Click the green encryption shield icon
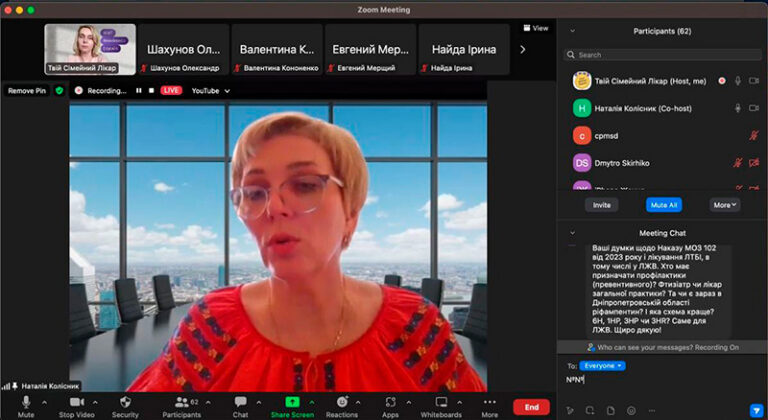The height and width of the screenshot is (420, 768). (60, 90)
